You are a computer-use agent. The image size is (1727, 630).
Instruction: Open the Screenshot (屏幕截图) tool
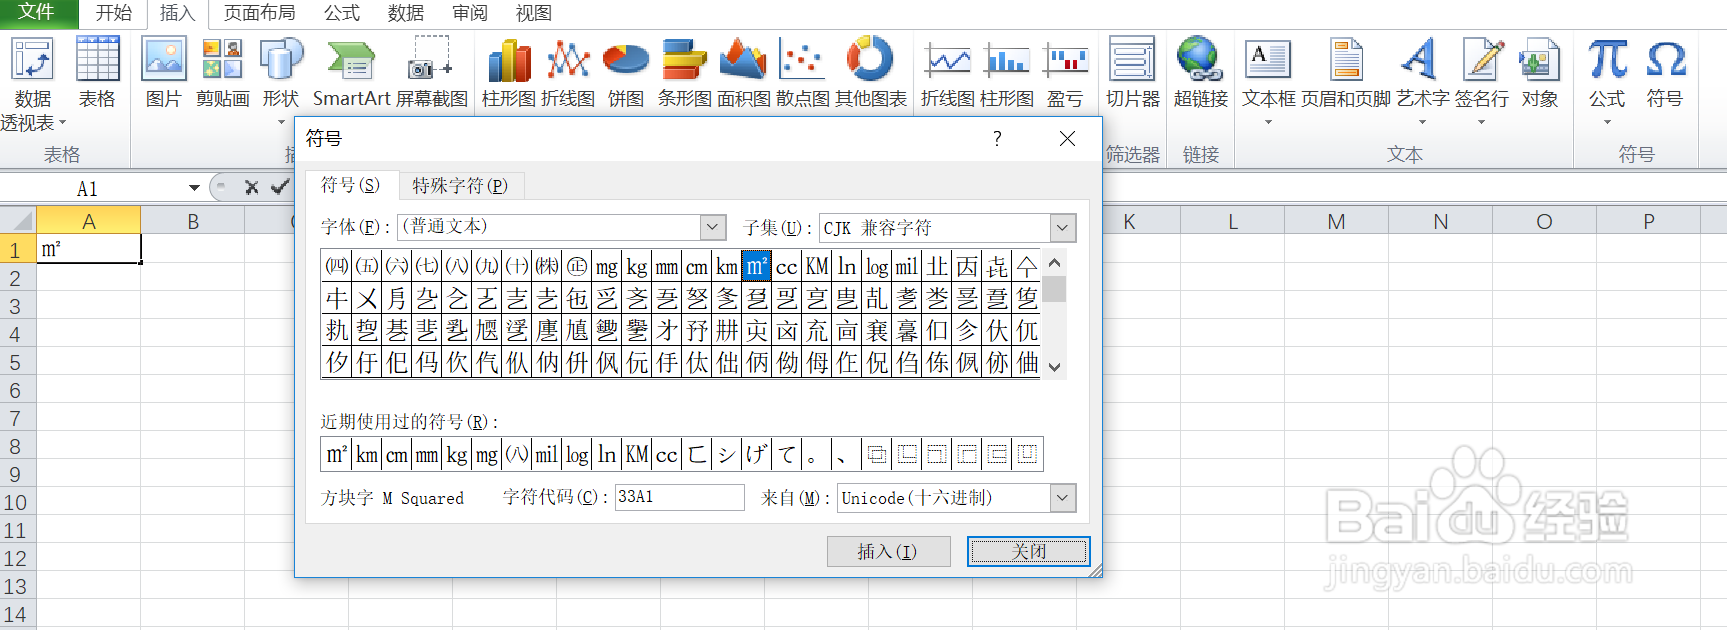tap(431, 72)
